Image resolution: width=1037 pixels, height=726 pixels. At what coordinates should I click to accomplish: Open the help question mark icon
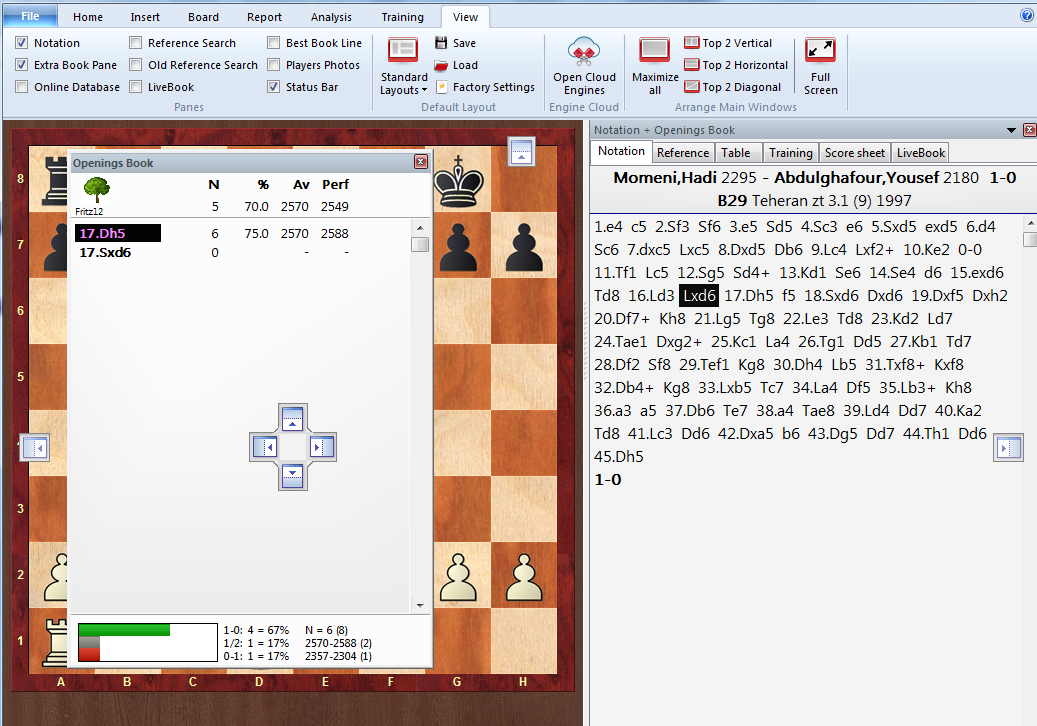pyautogui.click(x=1026, y=15)
